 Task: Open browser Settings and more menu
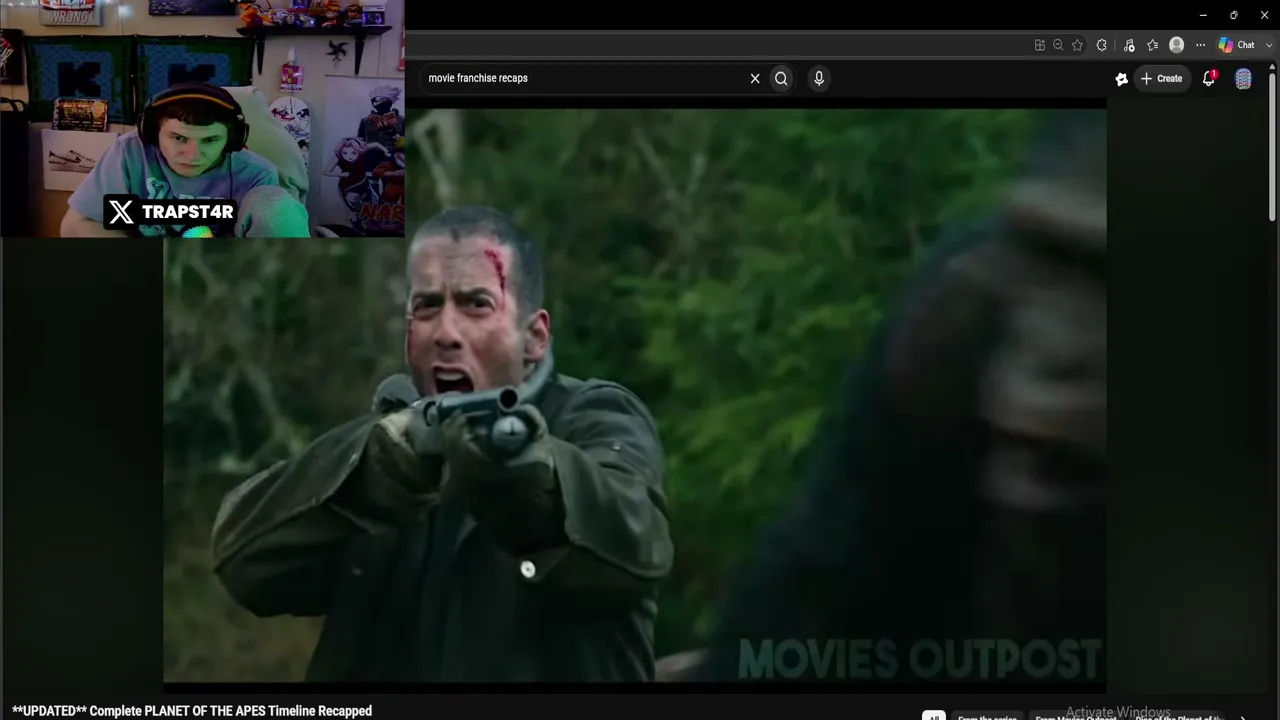(x=1201, y=45)
